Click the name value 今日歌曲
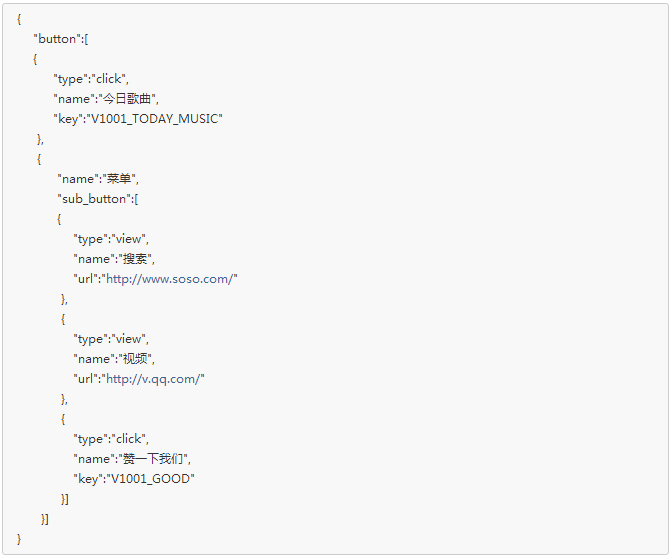Screen dimensions: 672x558 [127, 99]
